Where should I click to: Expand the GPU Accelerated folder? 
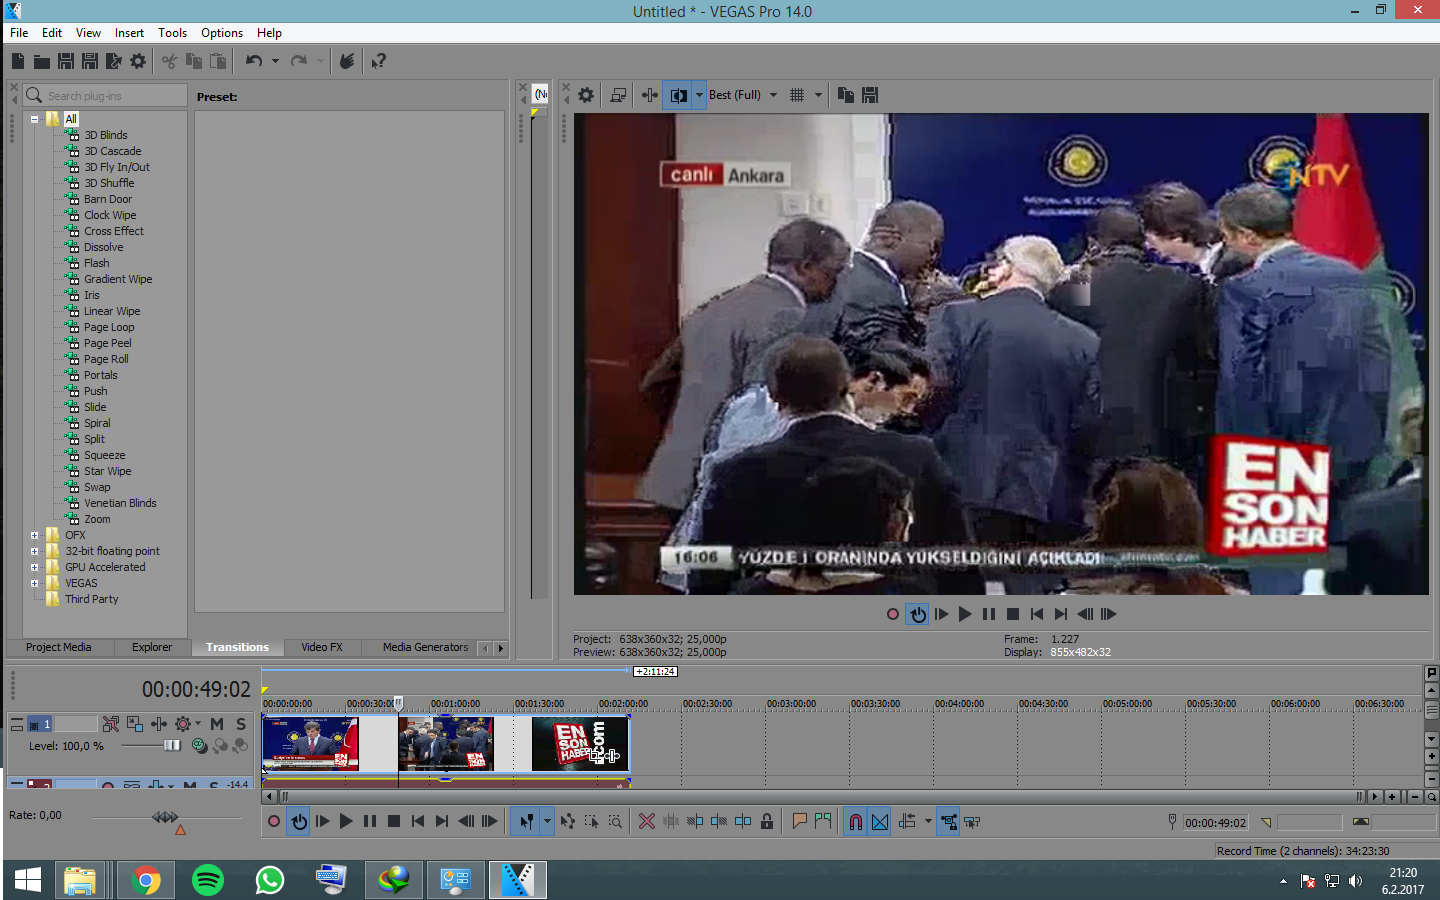click(34, 567)
